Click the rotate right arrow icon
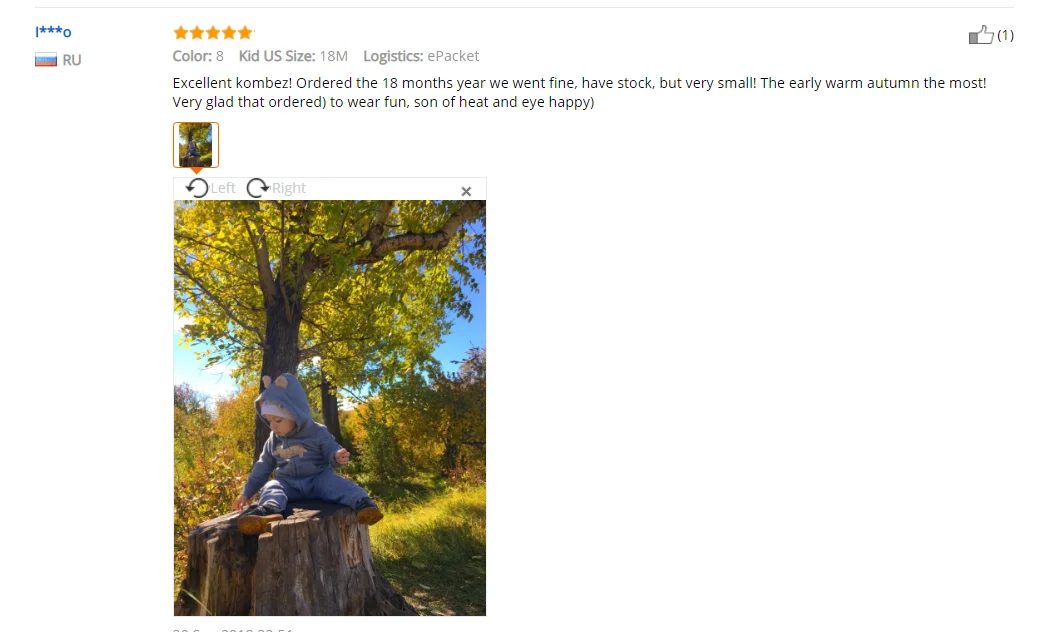Screen dimensions: 1037x632 click(x=258, y=188)
